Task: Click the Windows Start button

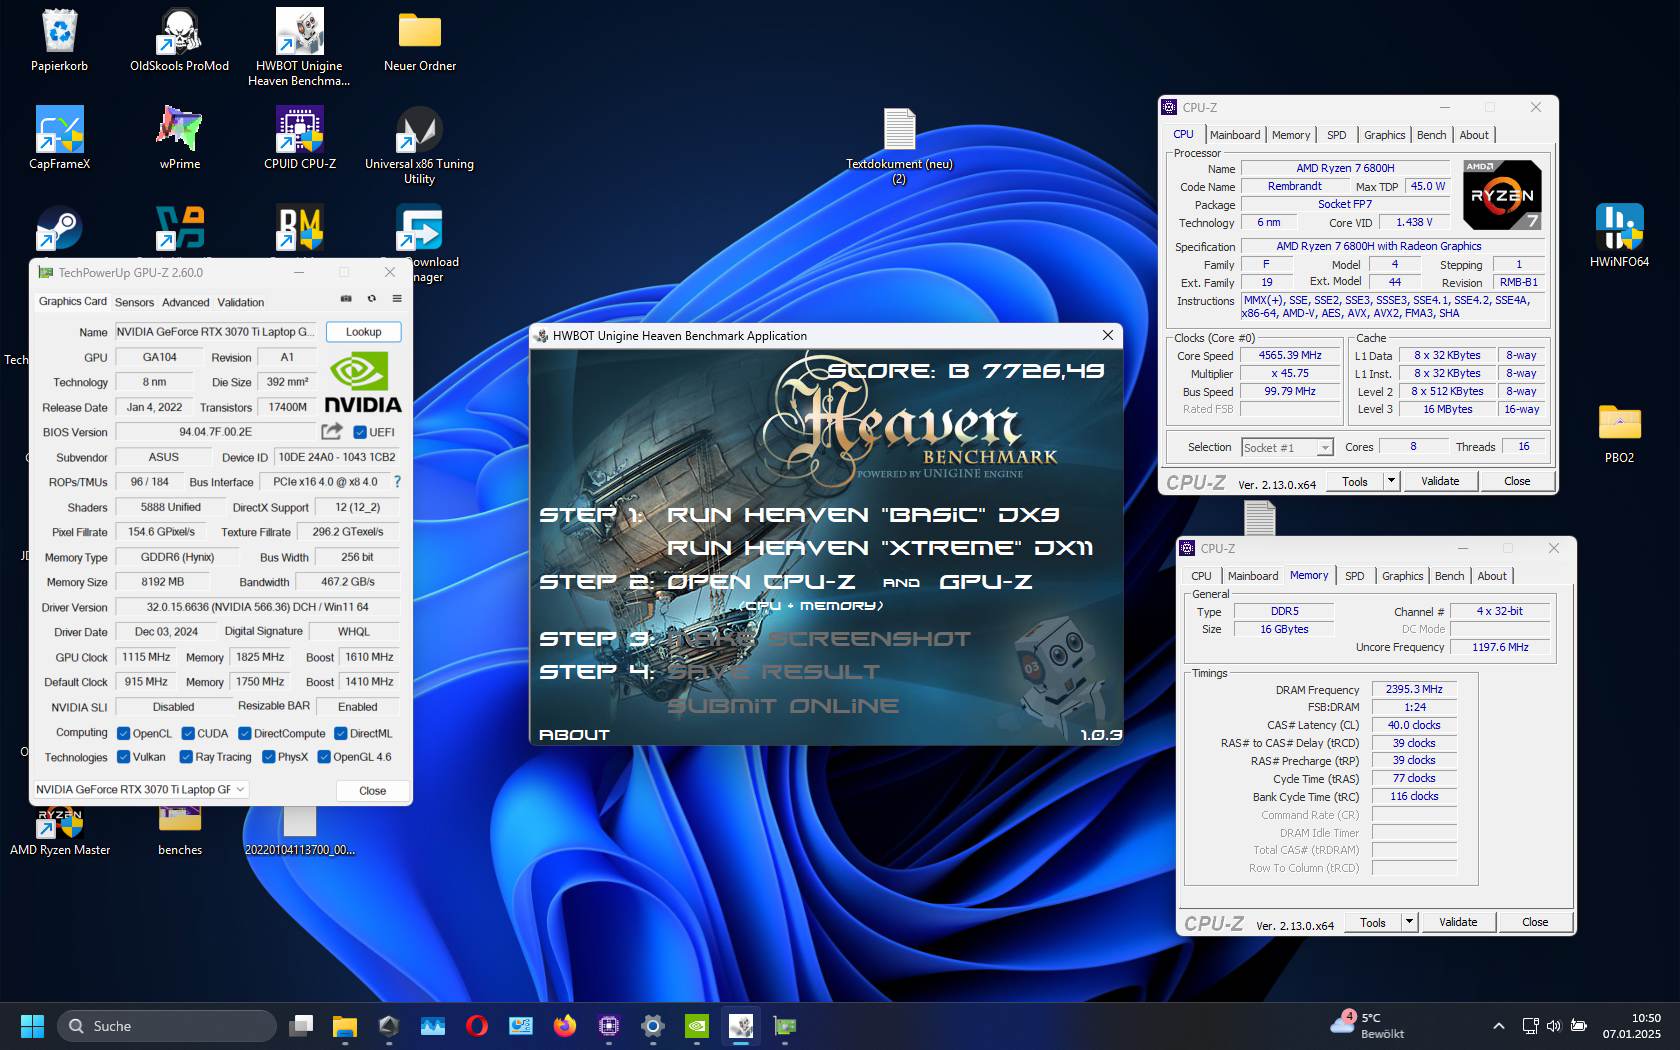Action: (32, 1026)
